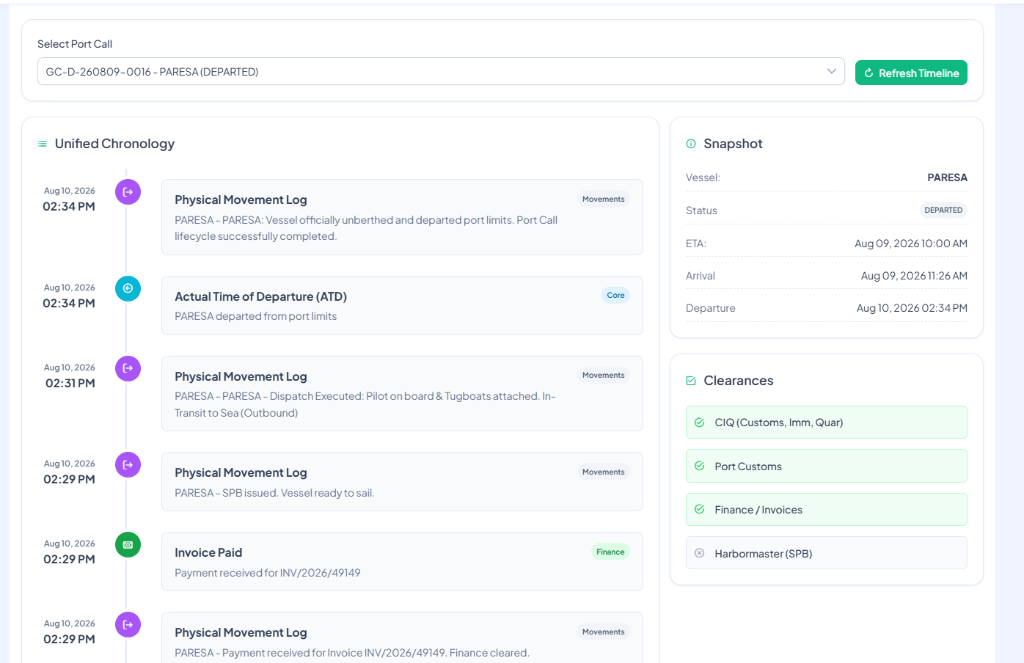The width and height of the screenshot is (1024, 663).
Task: Click the info icon next to Snapshot
Action: 691,144
